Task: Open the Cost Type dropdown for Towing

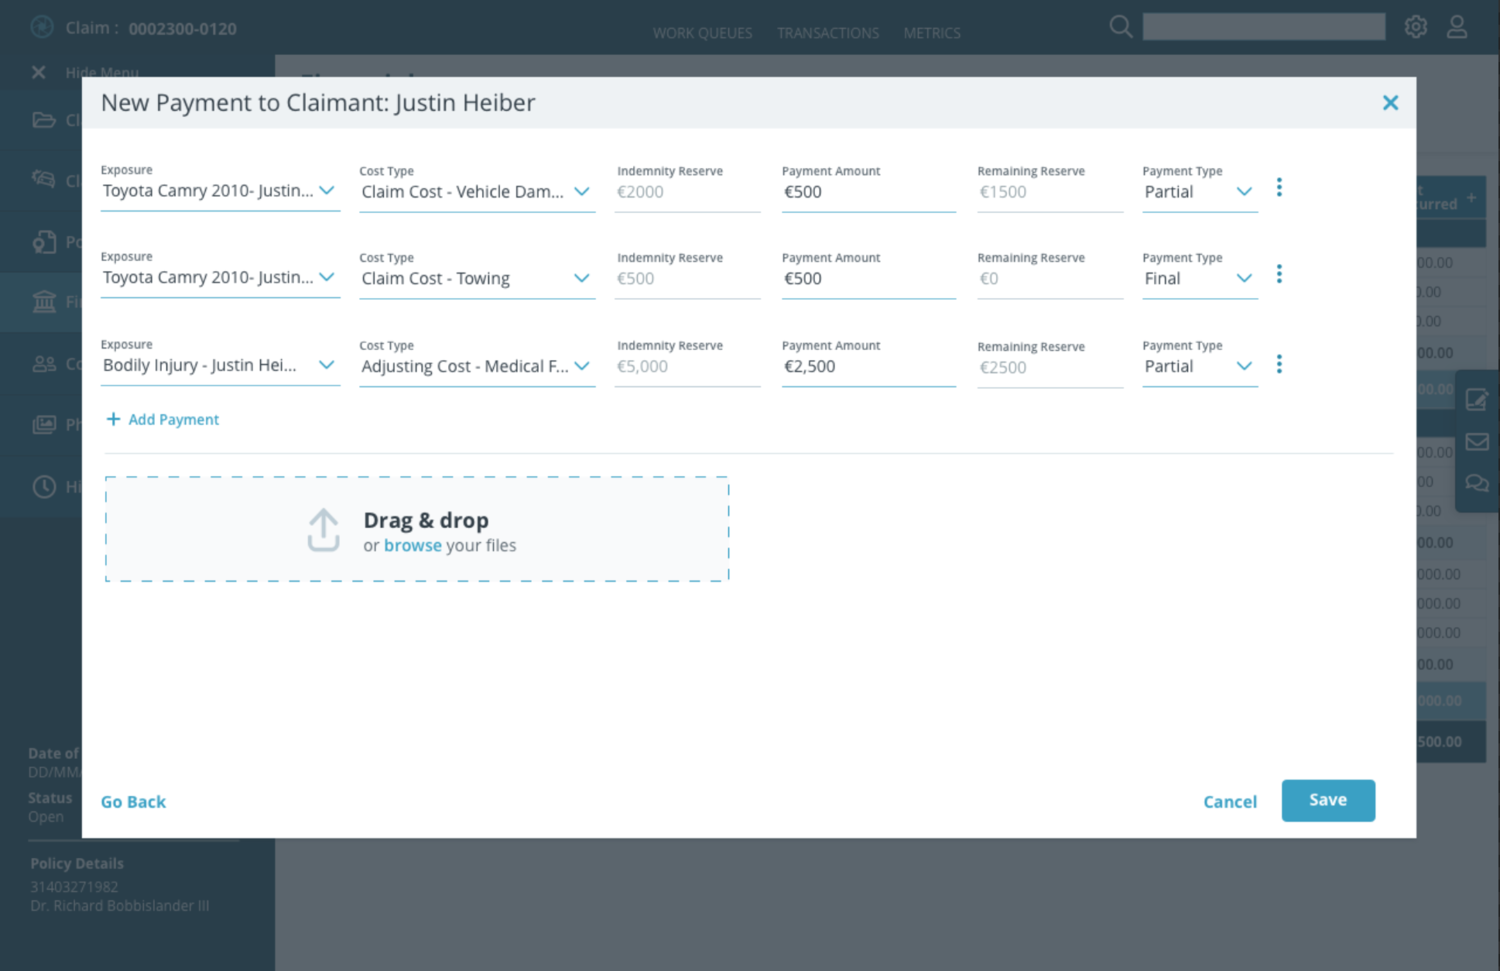Action: pyautogui.click(x=583, y=278)
